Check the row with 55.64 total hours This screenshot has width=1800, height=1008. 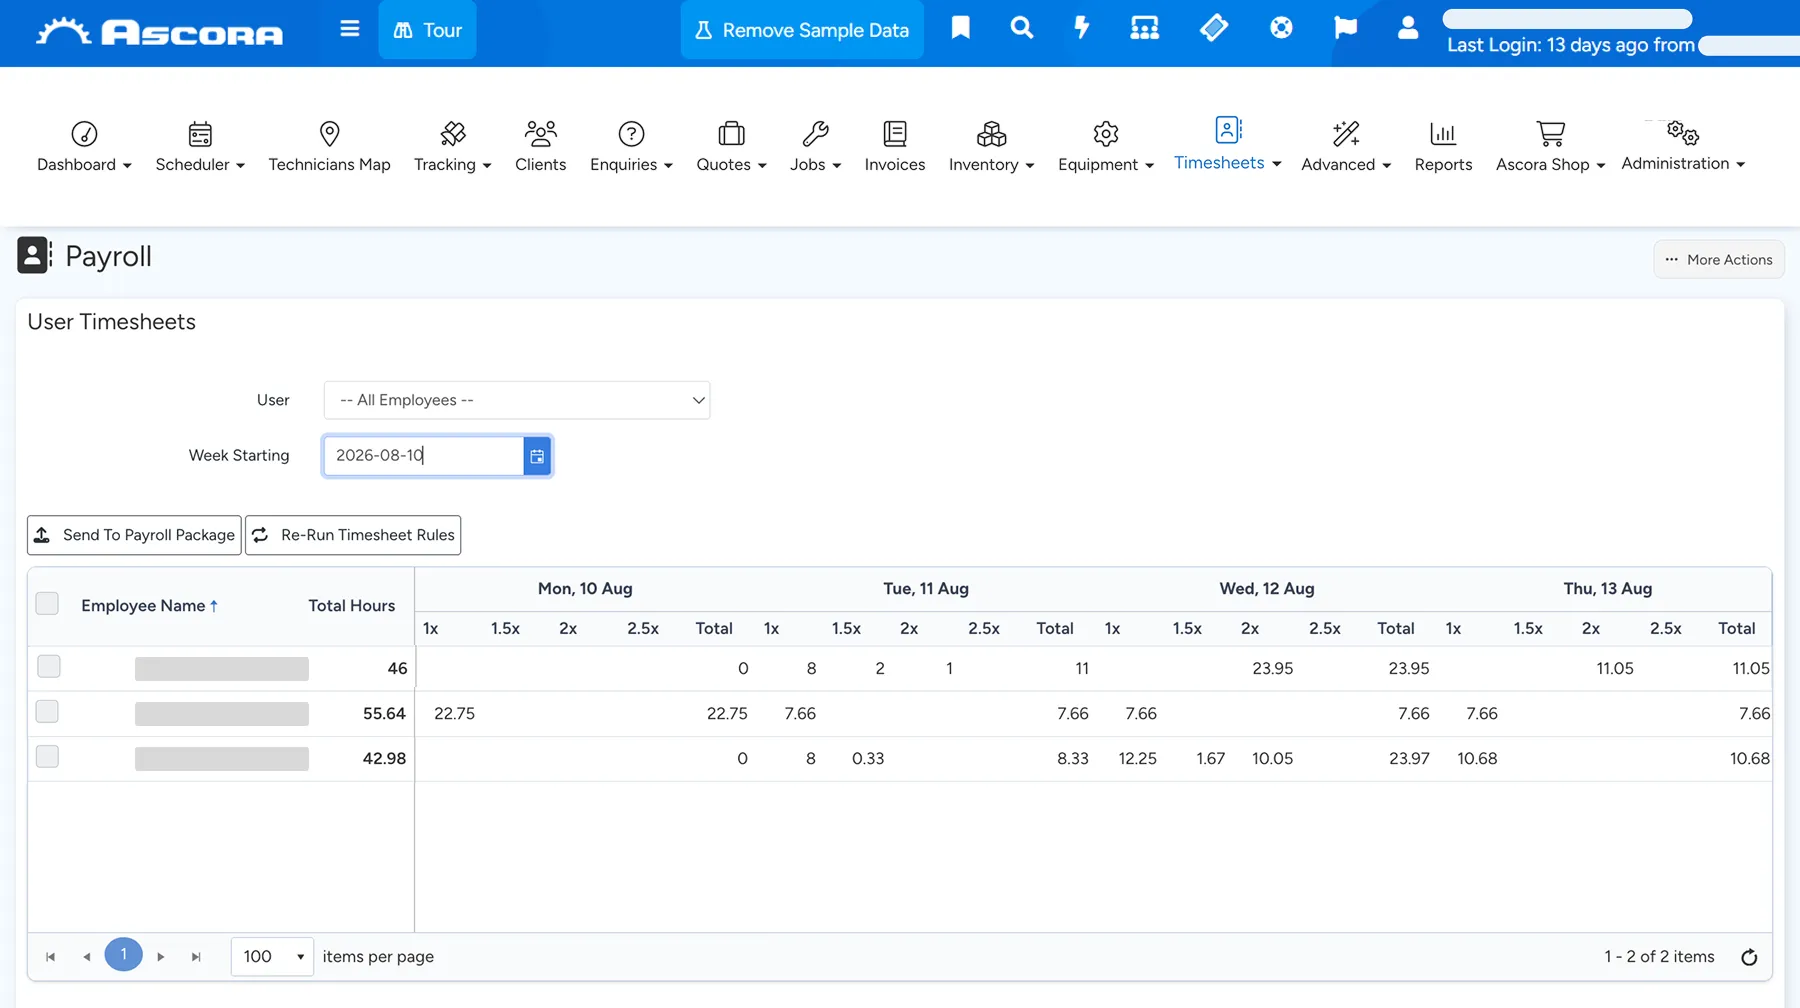(x=47, y=711)
